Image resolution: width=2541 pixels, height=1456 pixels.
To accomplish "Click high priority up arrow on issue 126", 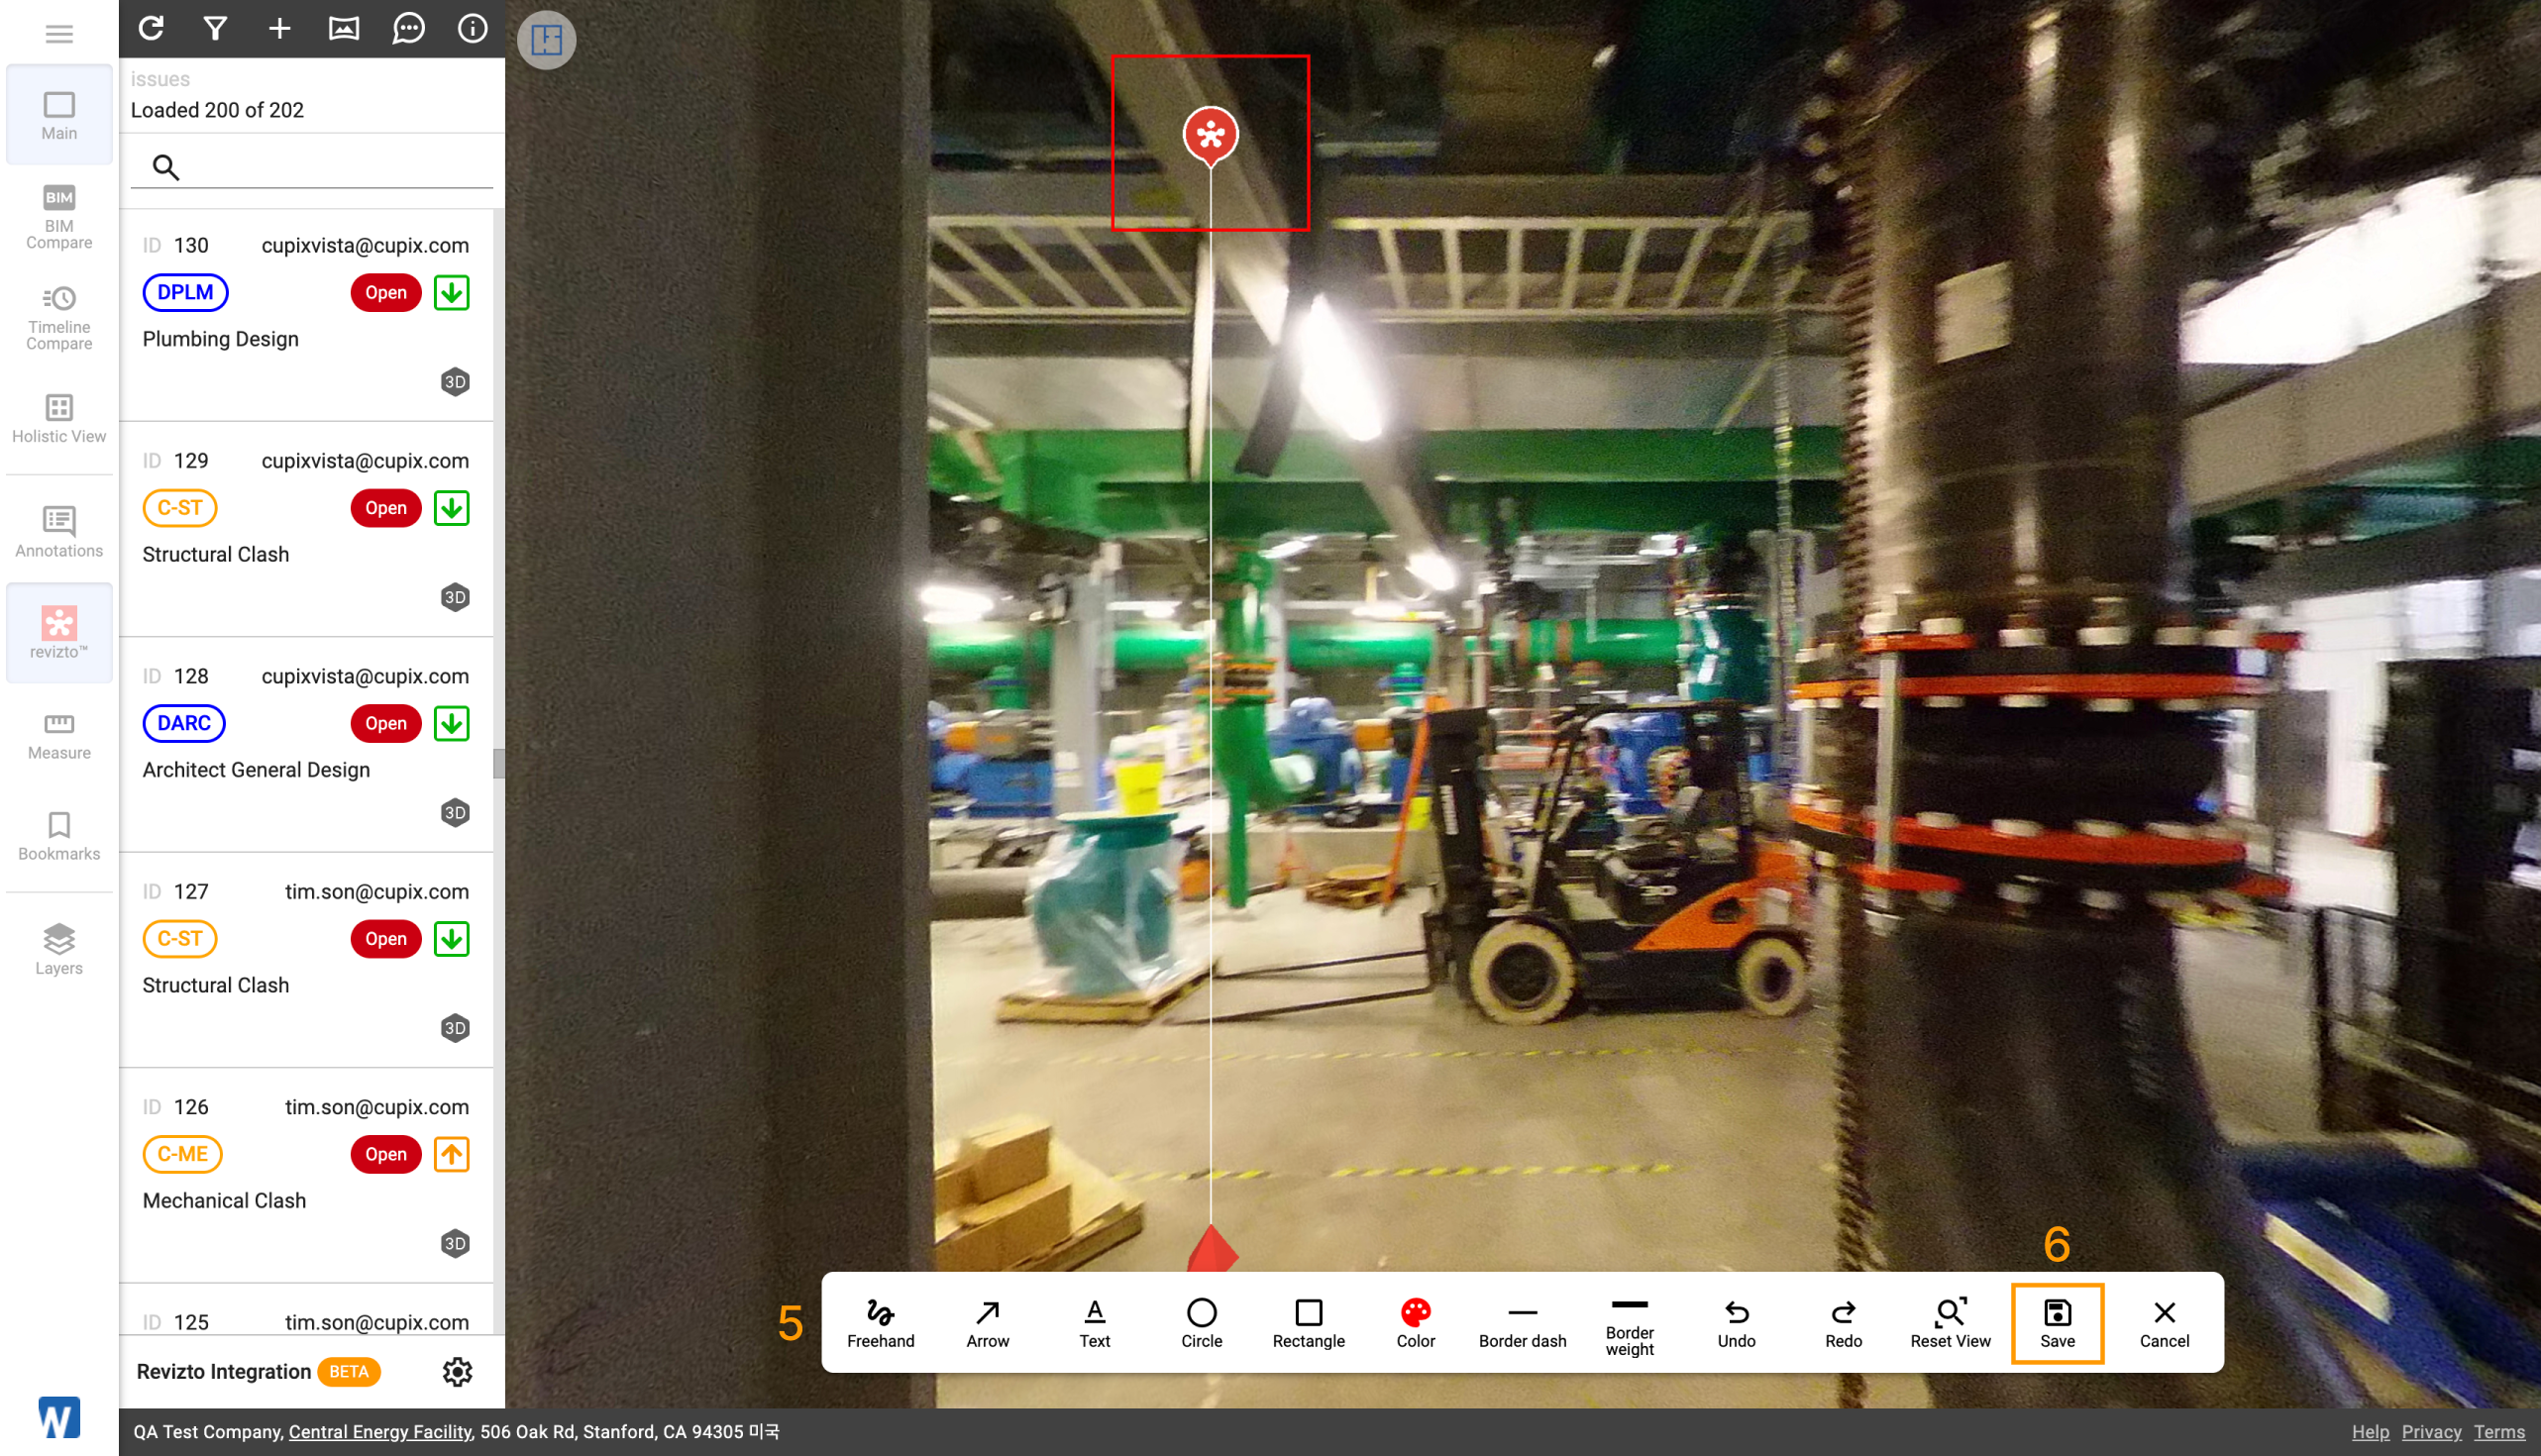I will (x=452, y=1154).
